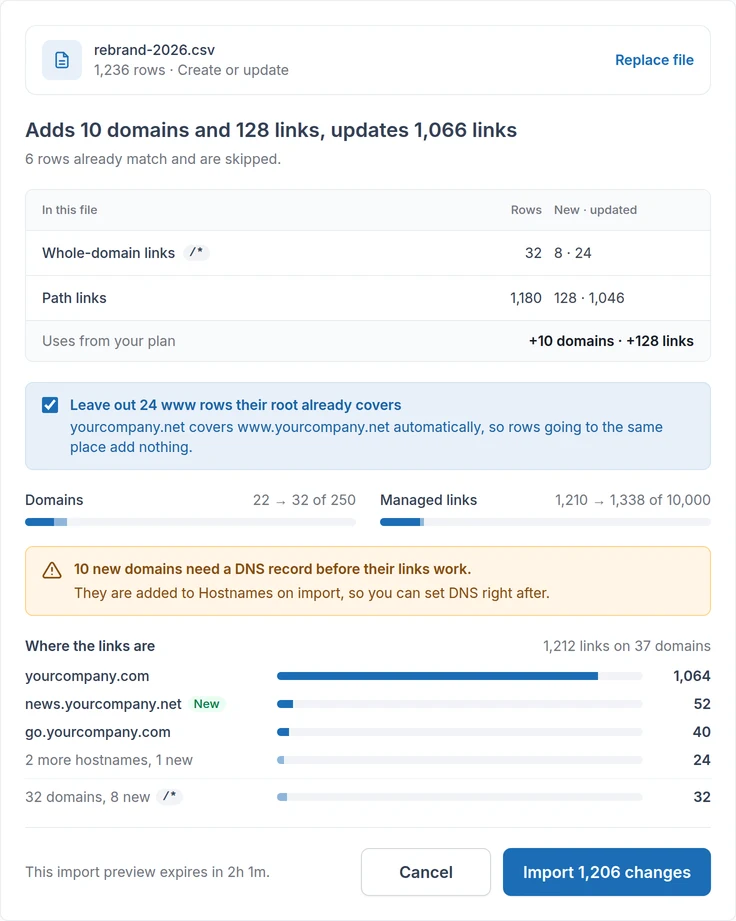This screenshot has height=921, width=736.
Task: Expand the 2 more hostnames, 1 new row
Action: click(368, 760)
